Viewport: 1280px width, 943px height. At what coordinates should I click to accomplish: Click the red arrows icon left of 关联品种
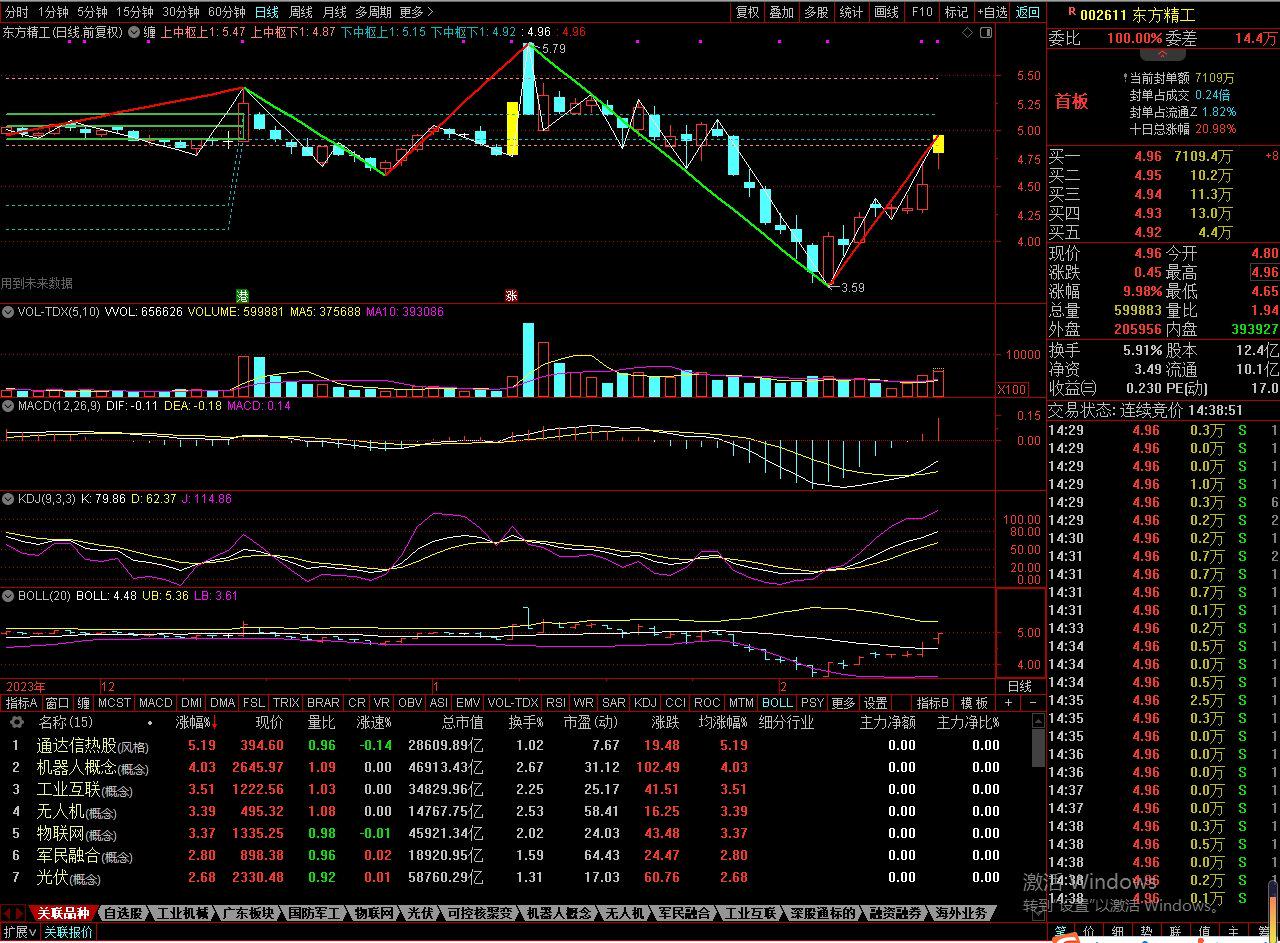tap(14, 913)
